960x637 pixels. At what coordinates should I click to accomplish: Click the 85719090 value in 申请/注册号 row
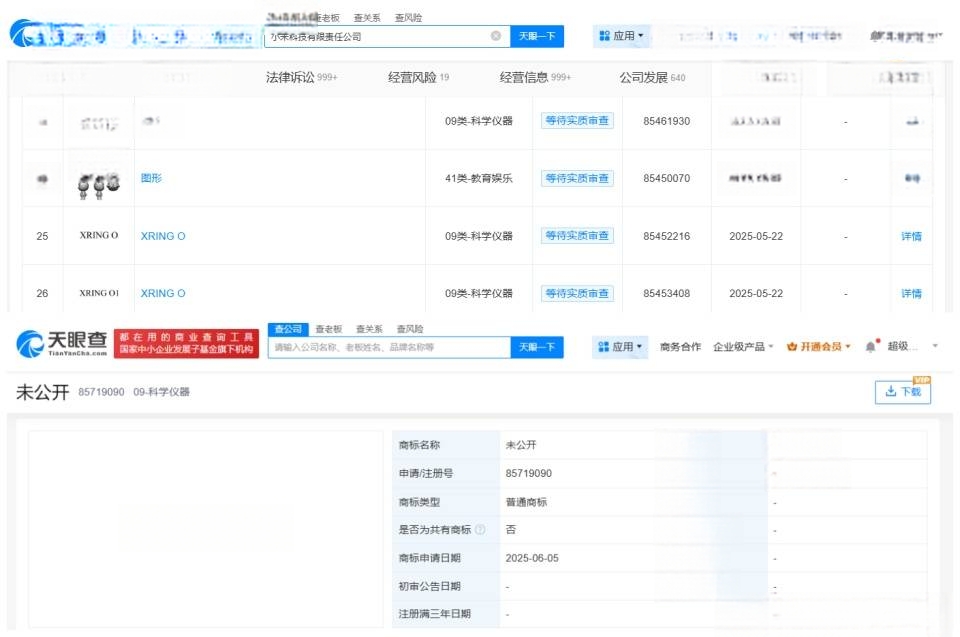[x=528, y=473]
